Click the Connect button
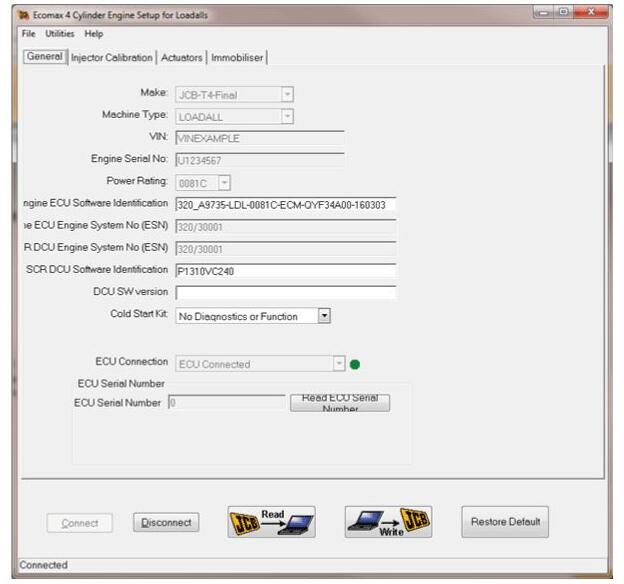 tap(80, 523)
